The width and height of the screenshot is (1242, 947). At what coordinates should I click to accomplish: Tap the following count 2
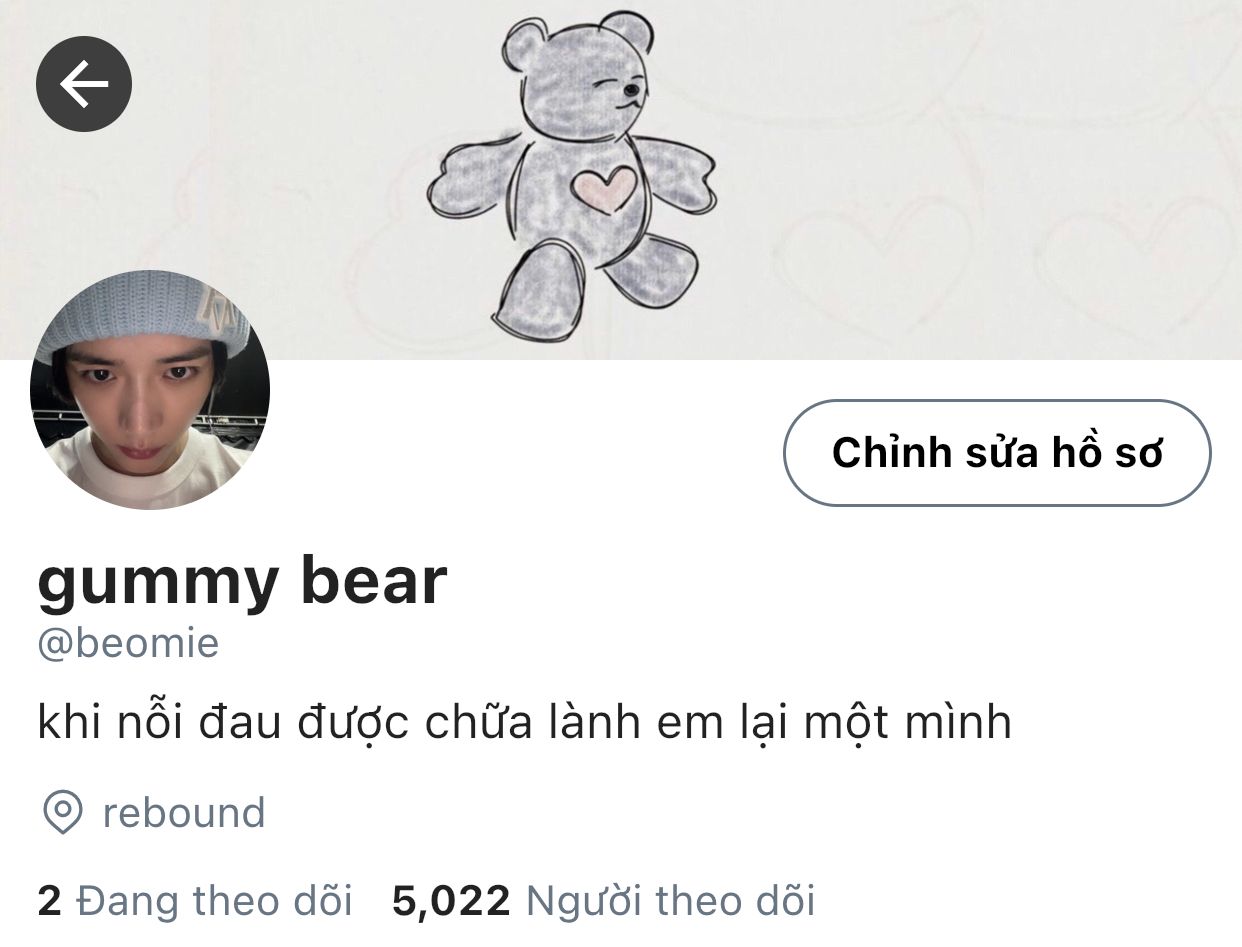pos(49,901)
